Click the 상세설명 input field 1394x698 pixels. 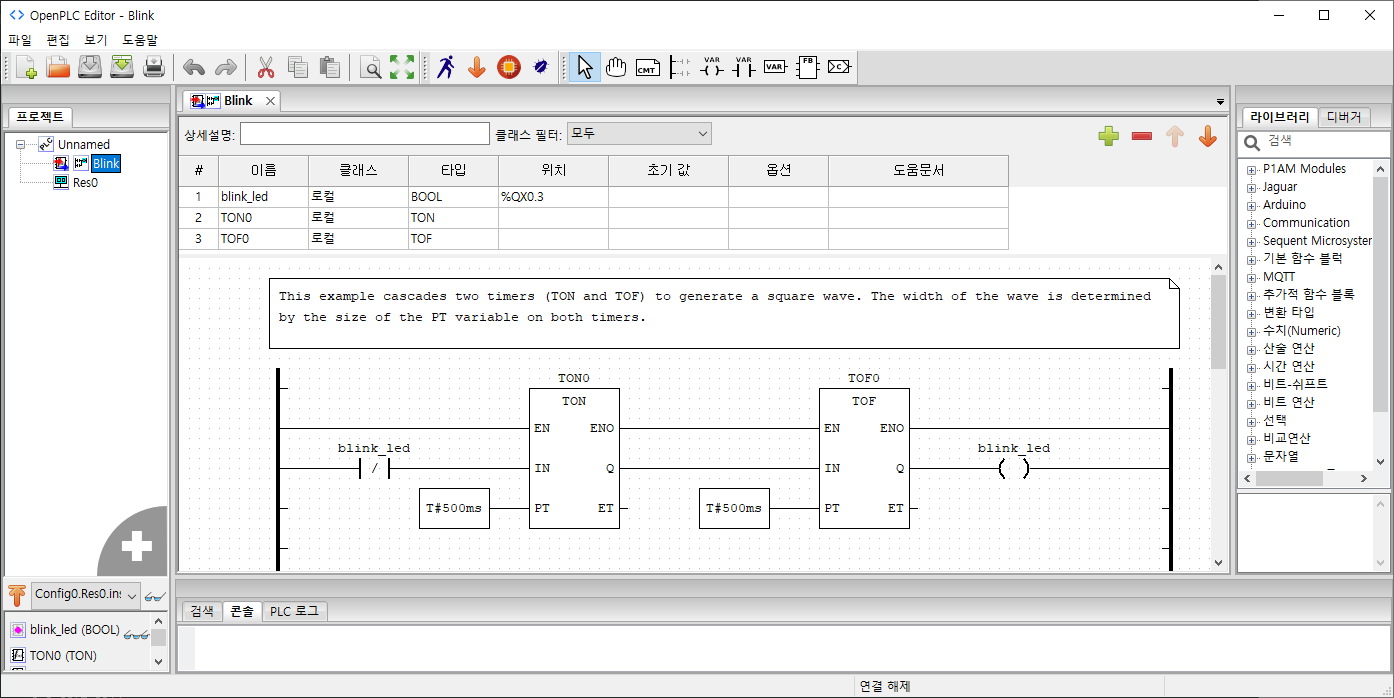364,134
